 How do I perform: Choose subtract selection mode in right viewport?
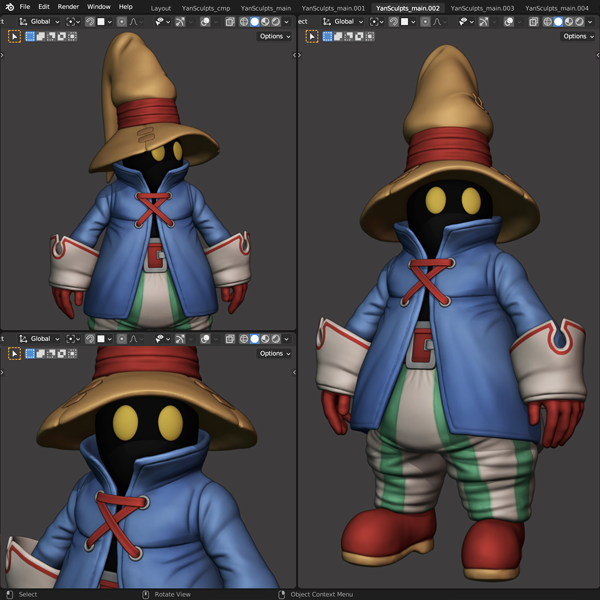pos(349,36)
